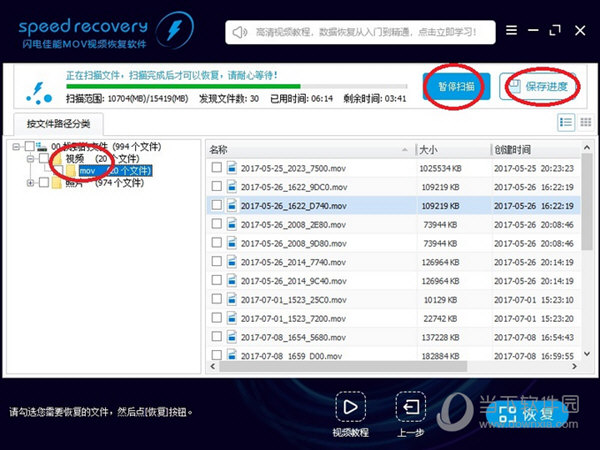The image size is (600, 450).
Task: Check the box for 2017-05-25_2023_7500.mov
Action: tap(217, 167)
